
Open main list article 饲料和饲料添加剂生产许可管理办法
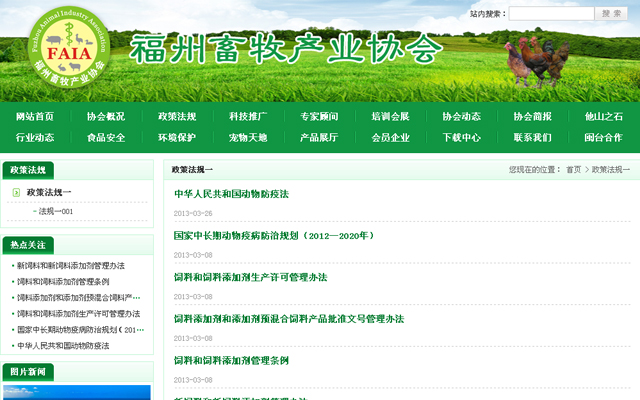(x=251, y=277)
